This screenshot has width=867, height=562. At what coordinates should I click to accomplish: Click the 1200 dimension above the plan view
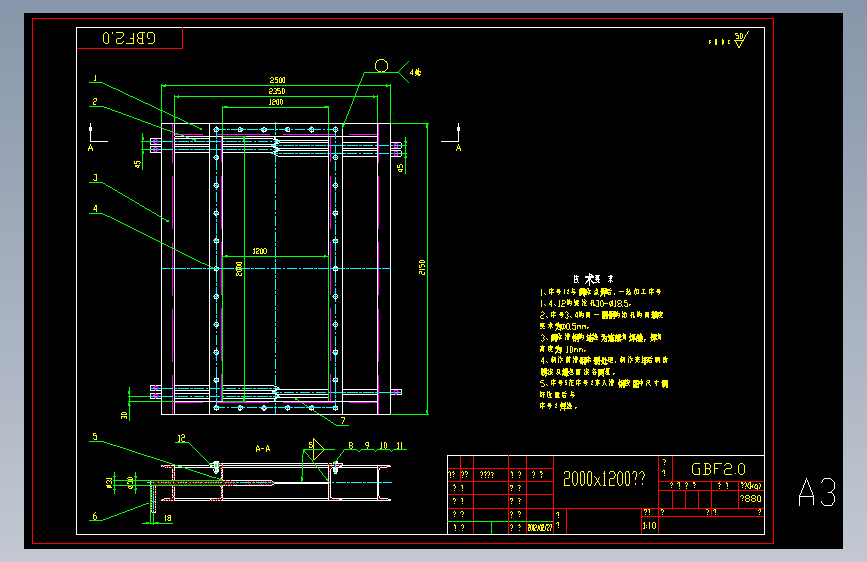click(x=276, y=102)
